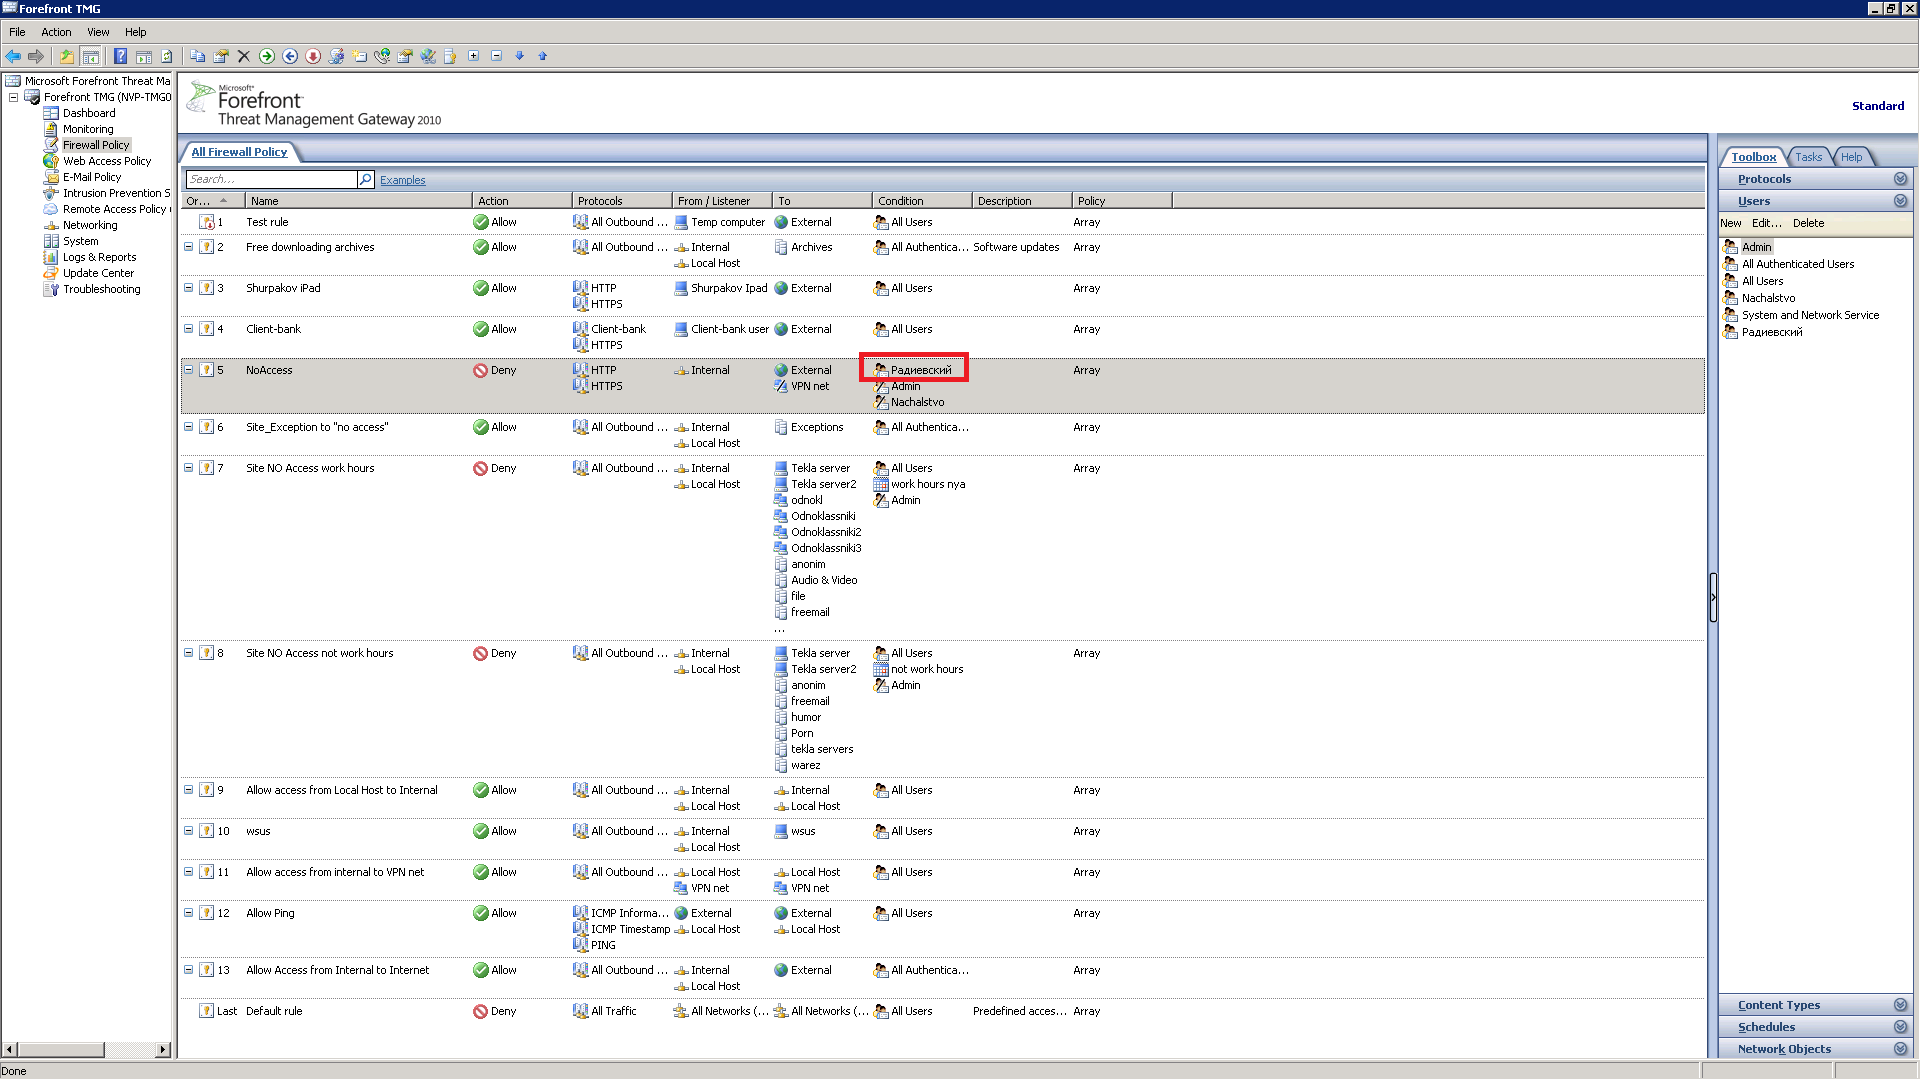Click the Up one level folder icon
1920x1080 pixels.
click(67, 56)
